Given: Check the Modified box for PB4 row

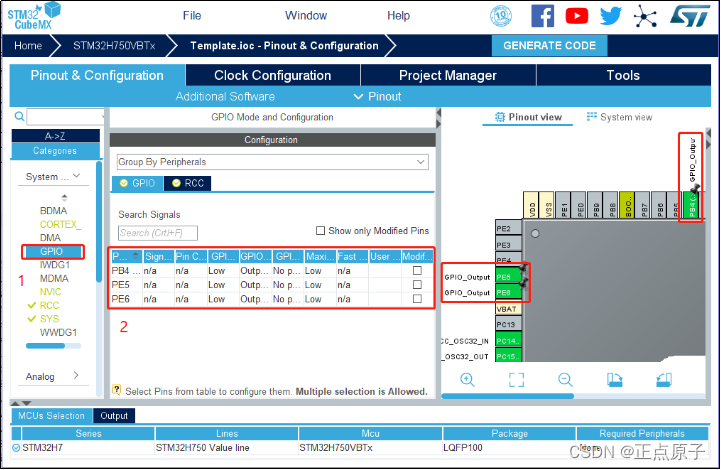Looking at the screenshot, I should (417, 270).
